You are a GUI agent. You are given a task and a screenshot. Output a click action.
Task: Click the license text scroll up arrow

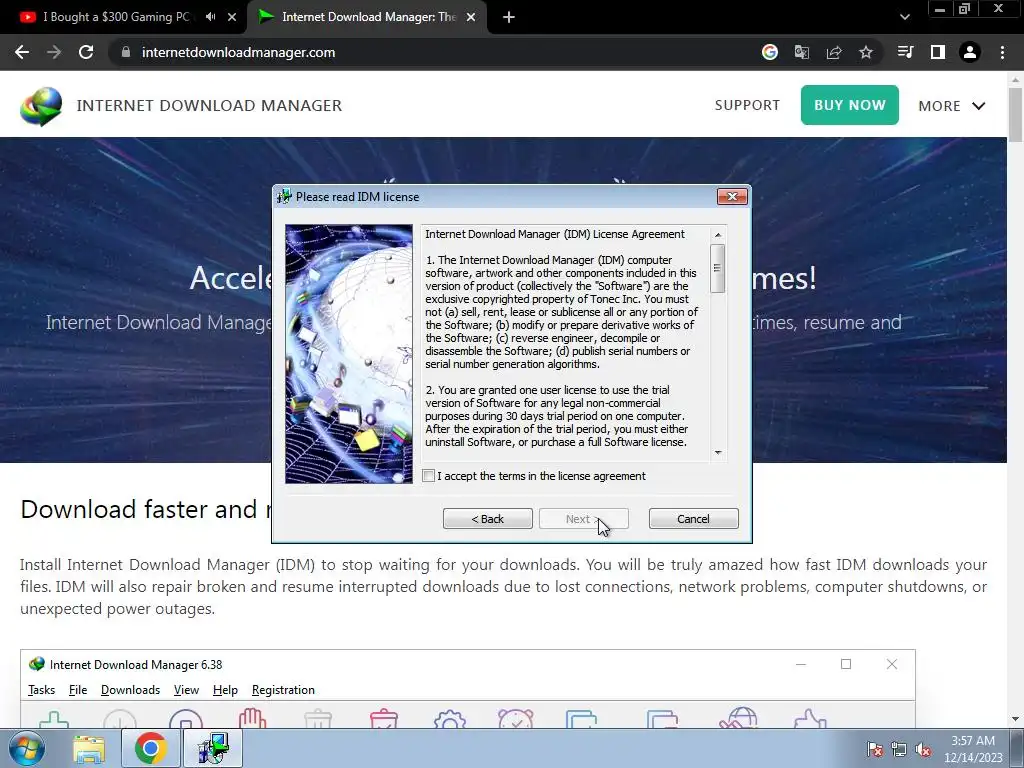pos(718,235)
